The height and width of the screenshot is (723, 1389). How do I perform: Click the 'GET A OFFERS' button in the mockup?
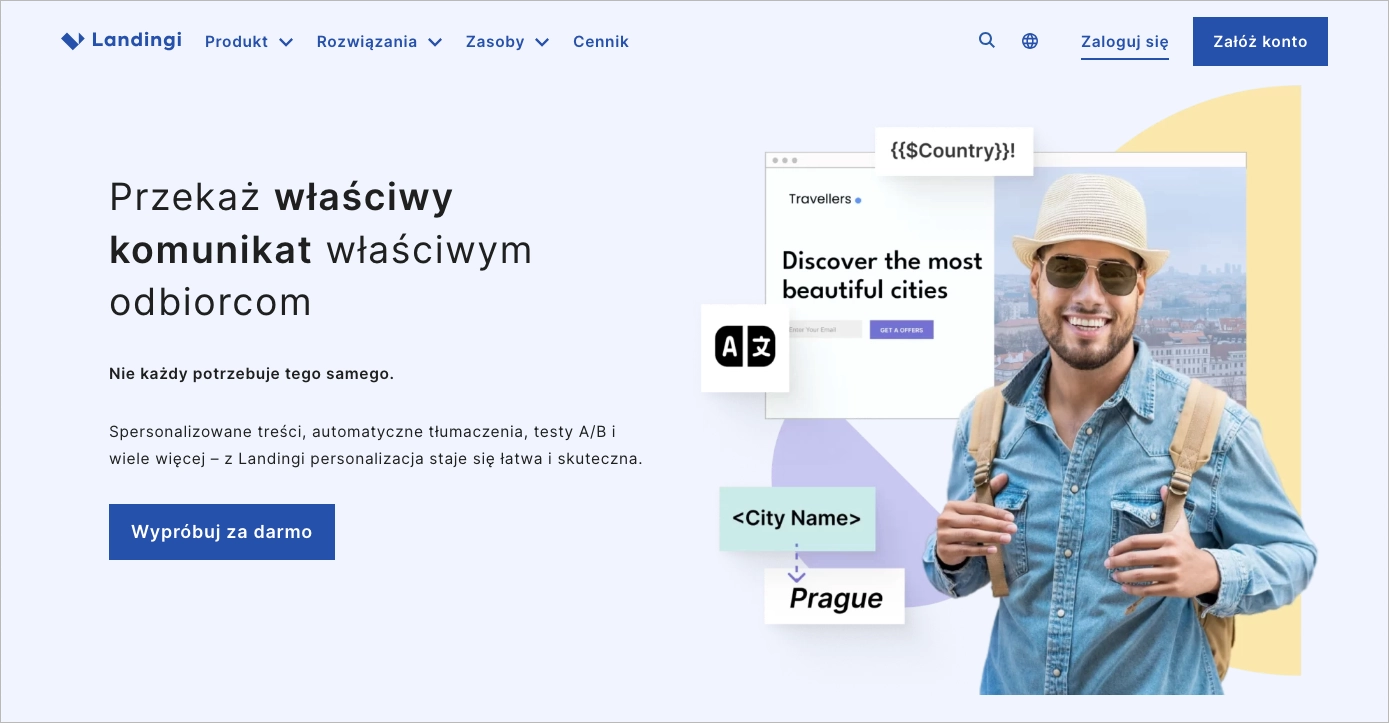point(901,329)
